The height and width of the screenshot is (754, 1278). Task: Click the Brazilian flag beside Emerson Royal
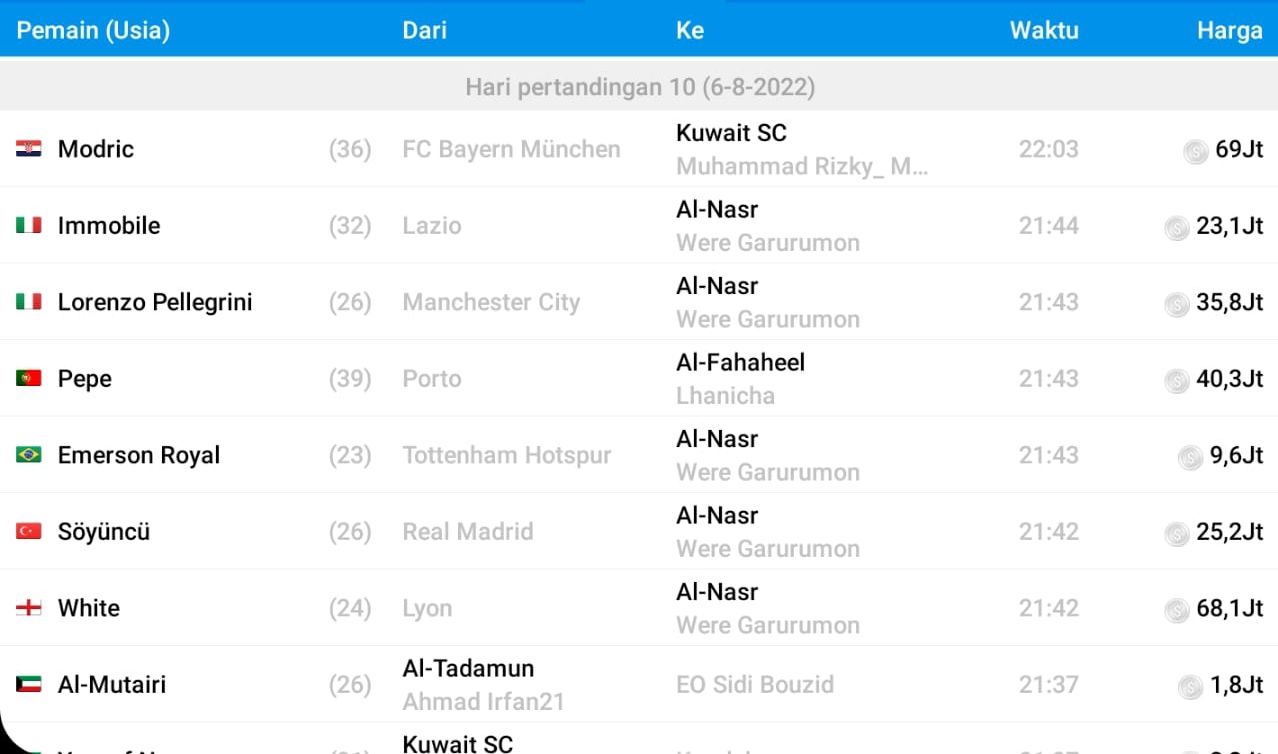pos(28,455)
